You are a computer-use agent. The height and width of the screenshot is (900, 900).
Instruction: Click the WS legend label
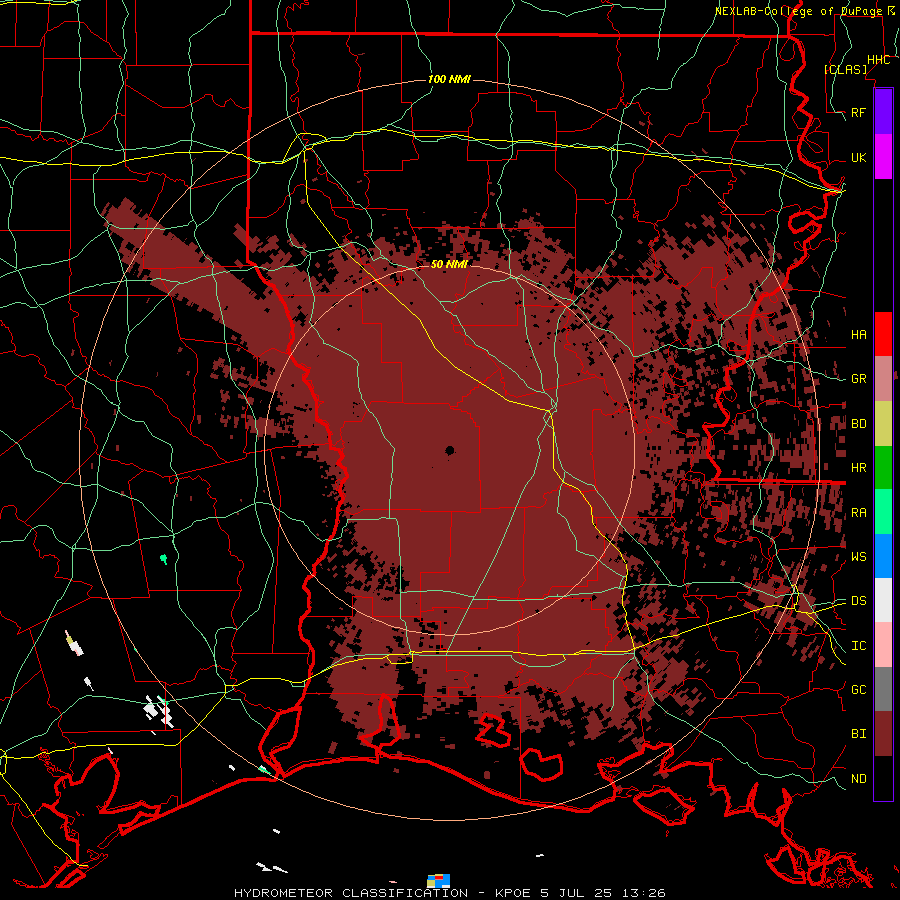tap(858, 557)
